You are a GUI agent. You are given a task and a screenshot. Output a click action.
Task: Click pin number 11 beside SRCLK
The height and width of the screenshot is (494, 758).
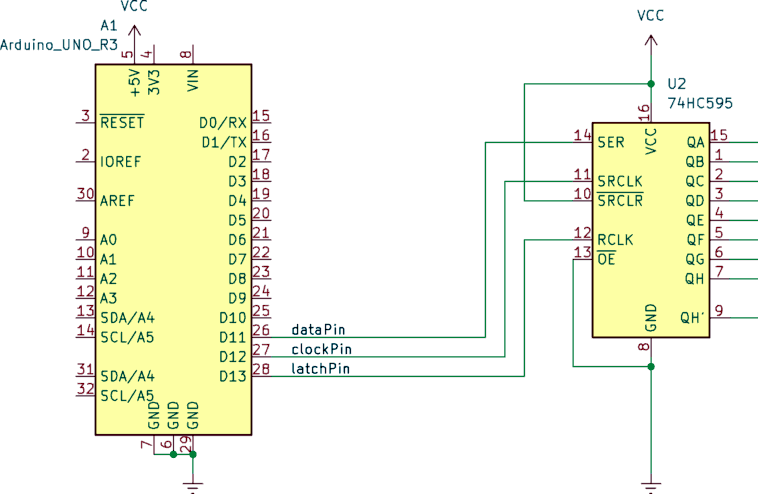click(583, 174)
